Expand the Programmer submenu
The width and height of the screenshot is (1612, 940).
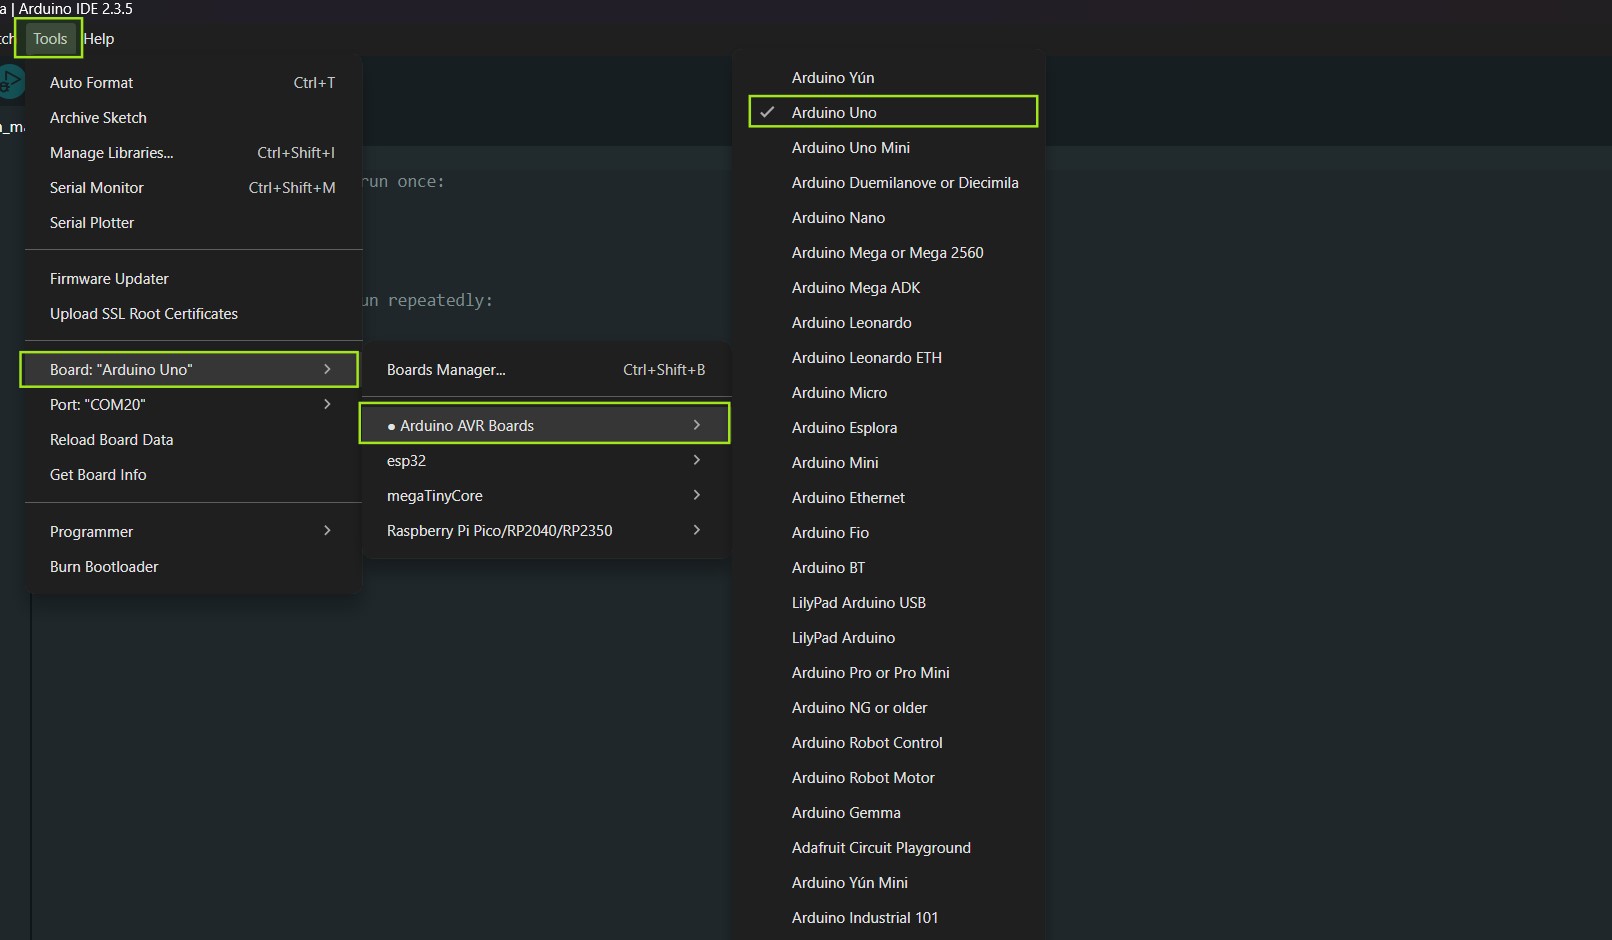(192, 532)
